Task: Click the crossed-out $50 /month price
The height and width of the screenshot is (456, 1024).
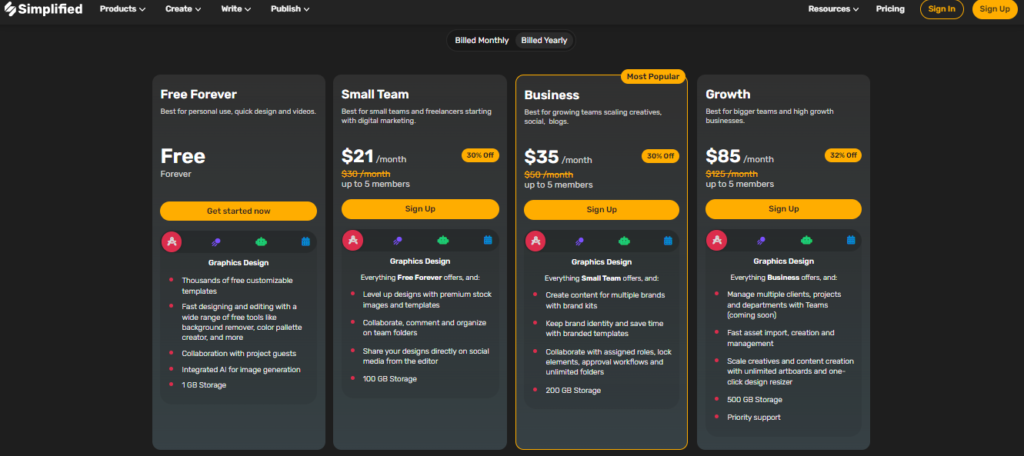Action: pyautogui.click(x=549, y=174)
